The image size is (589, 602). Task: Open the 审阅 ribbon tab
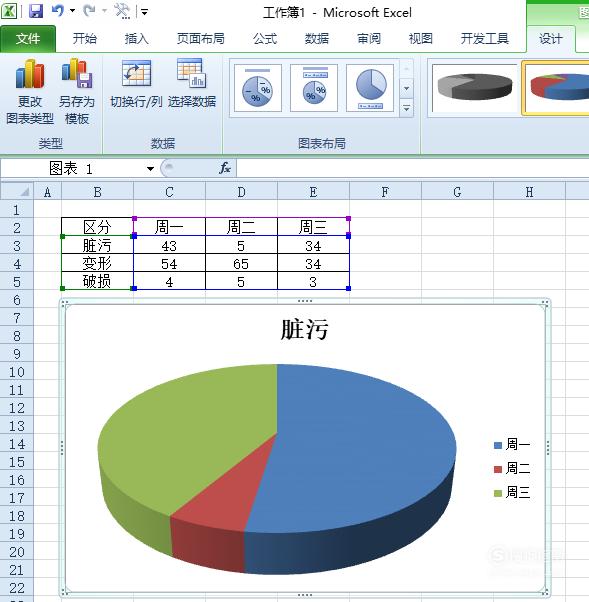click(369, 39)
